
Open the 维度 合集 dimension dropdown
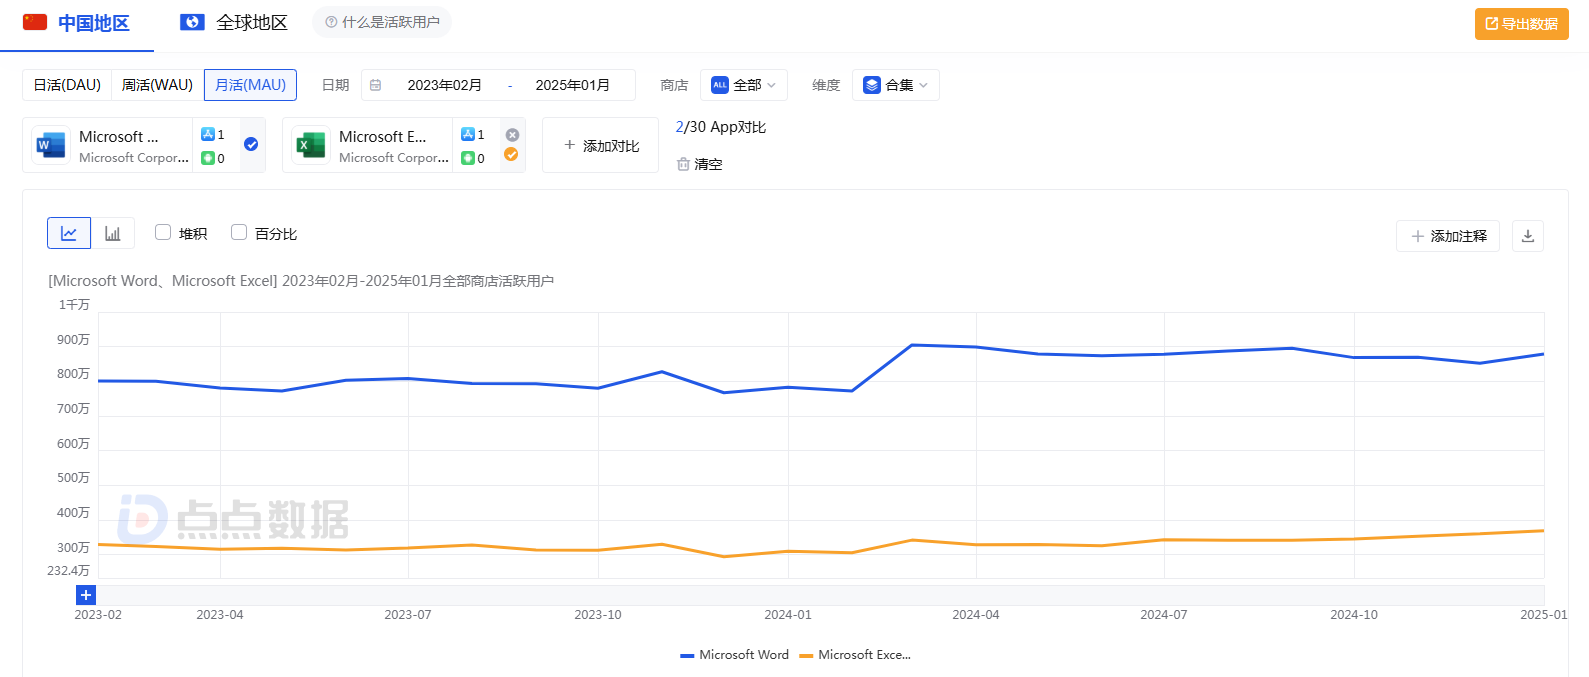click(895, 85)
